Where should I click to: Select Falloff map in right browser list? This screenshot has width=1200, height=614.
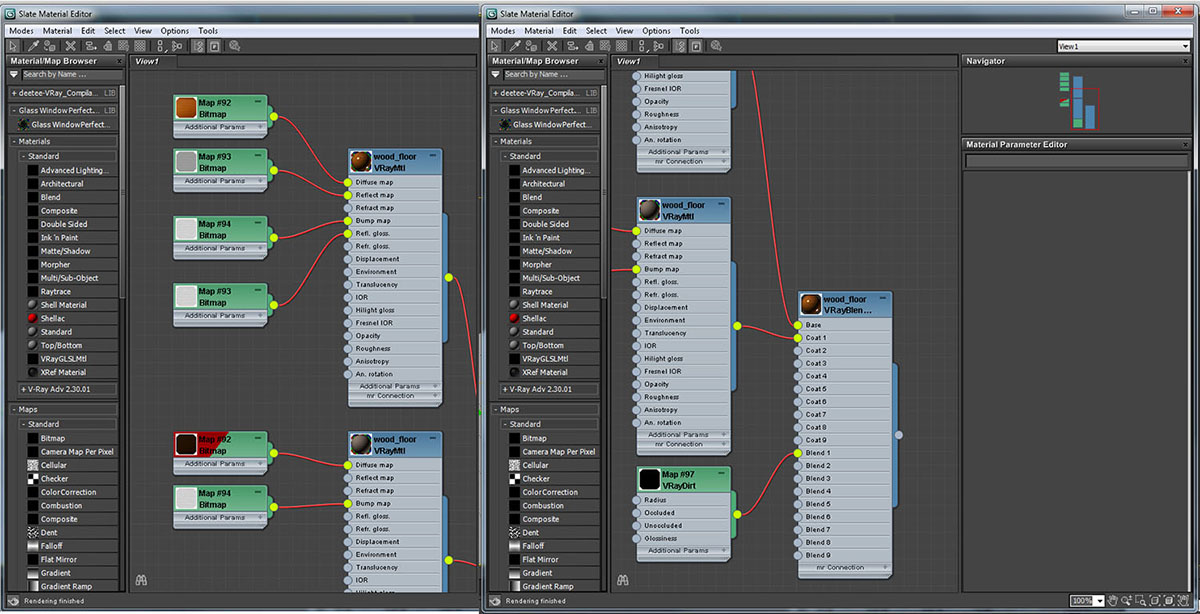tap(533, 546)
